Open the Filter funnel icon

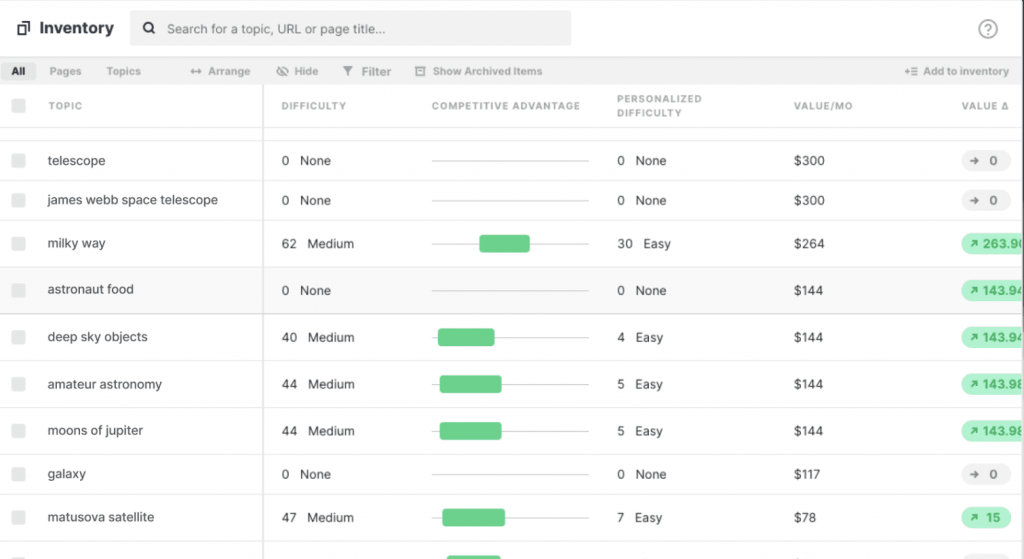[348, 71]
